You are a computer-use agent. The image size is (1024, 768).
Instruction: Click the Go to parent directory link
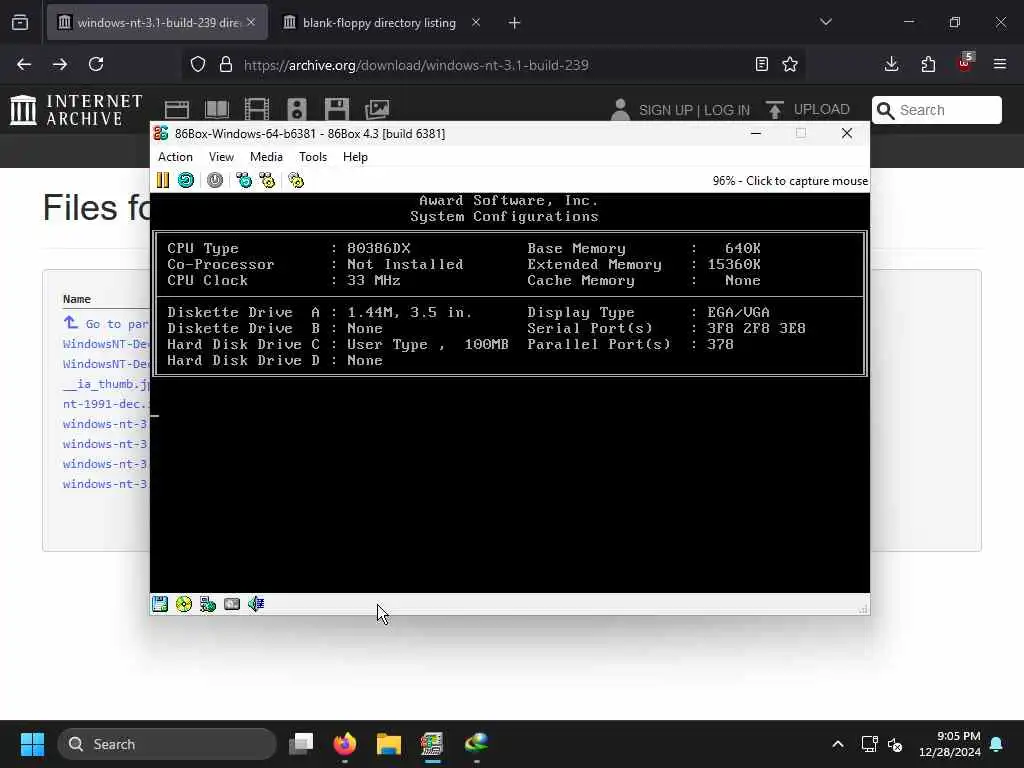pyautogui.click(x=106, y=324)
